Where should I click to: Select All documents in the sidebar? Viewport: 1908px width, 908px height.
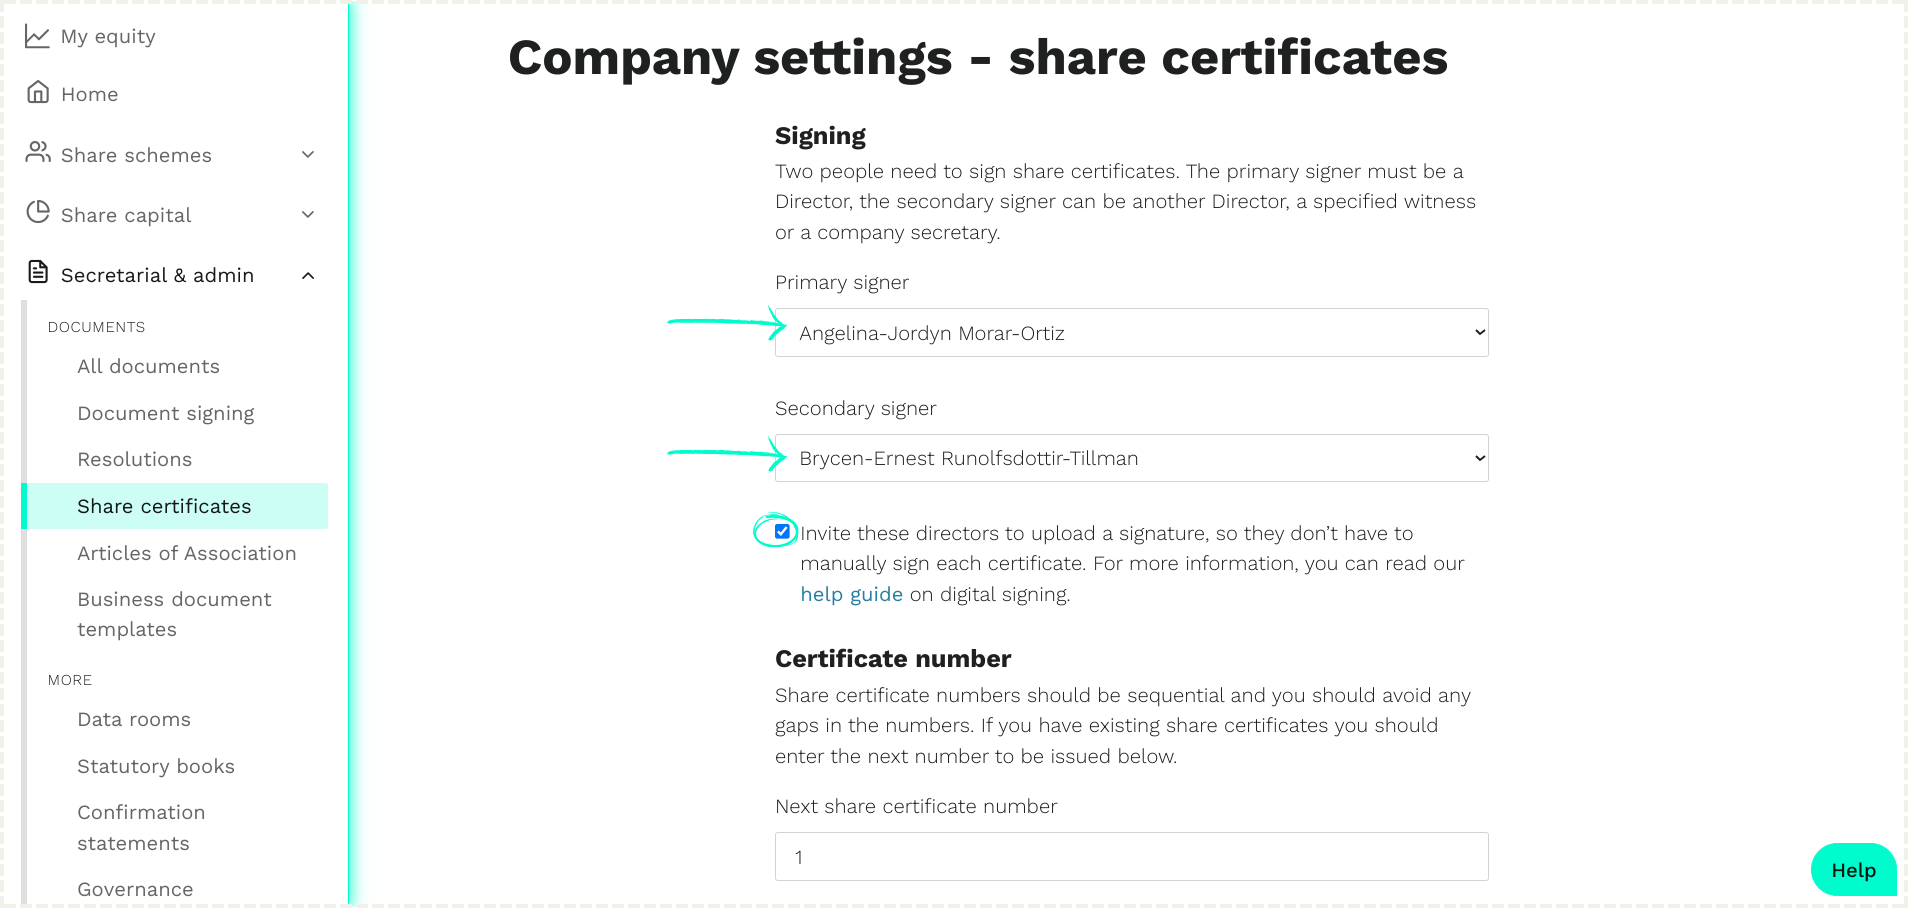pos(148,366)
